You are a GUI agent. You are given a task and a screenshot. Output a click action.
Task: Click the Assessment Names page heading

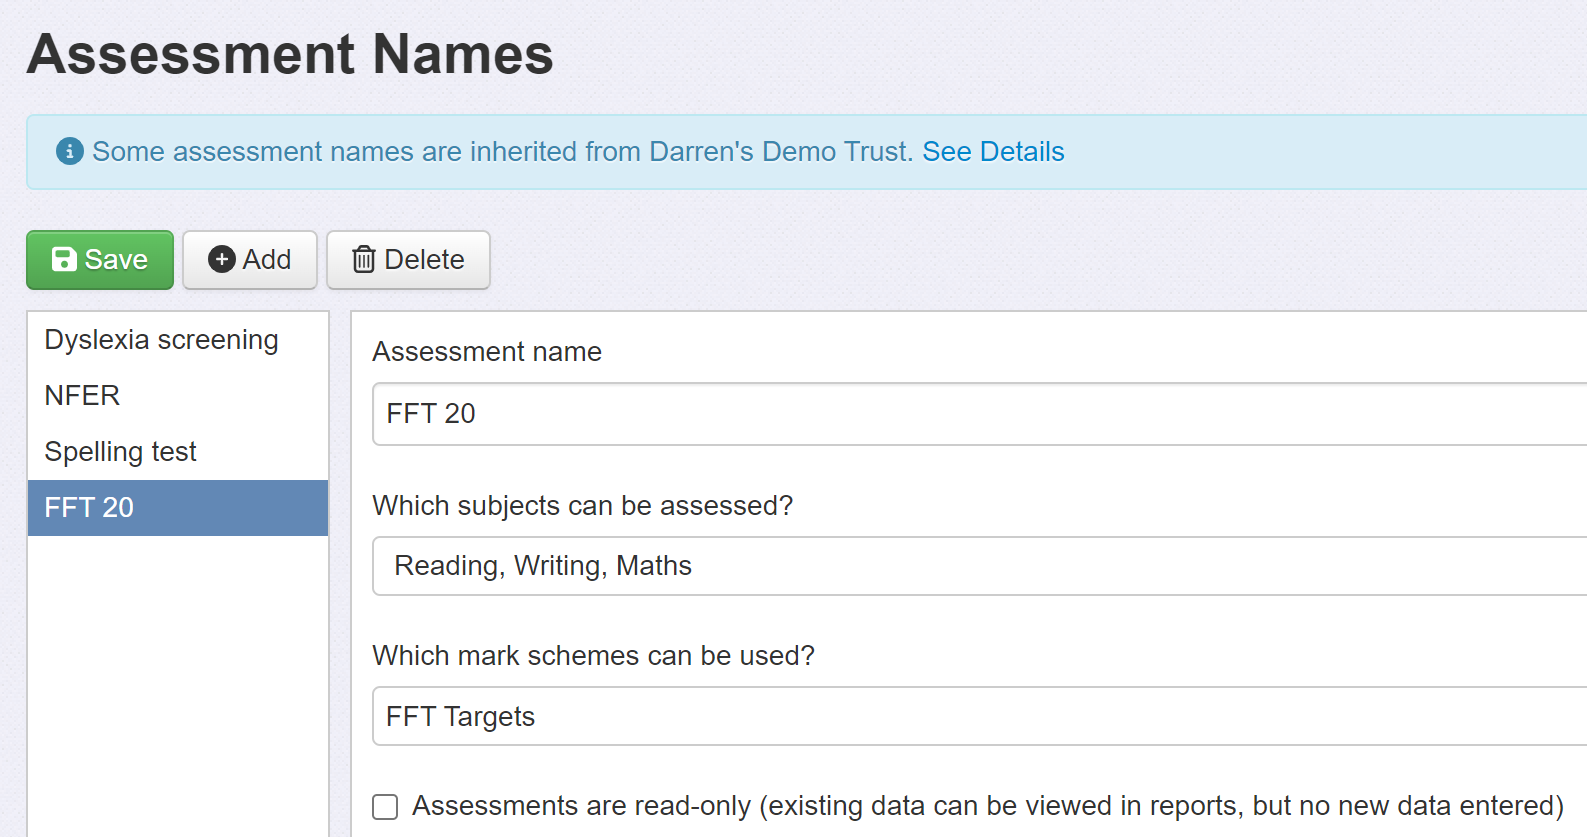290,54
